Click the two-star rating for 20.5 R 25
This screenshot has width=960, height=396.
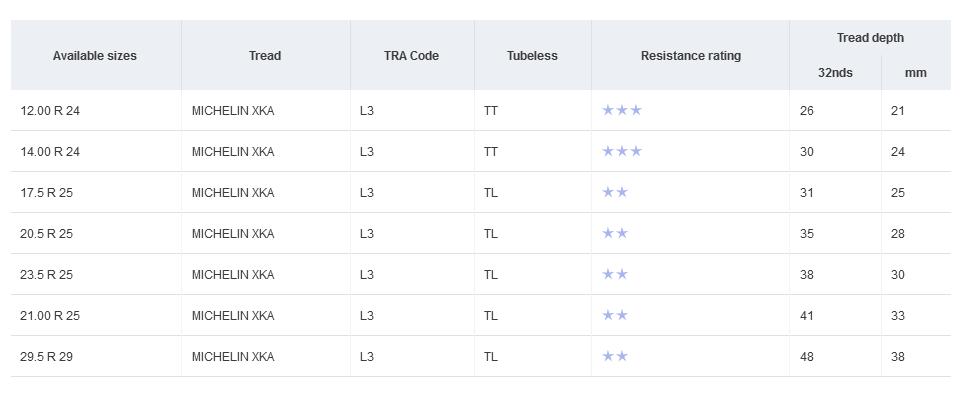tap(615, 233)
